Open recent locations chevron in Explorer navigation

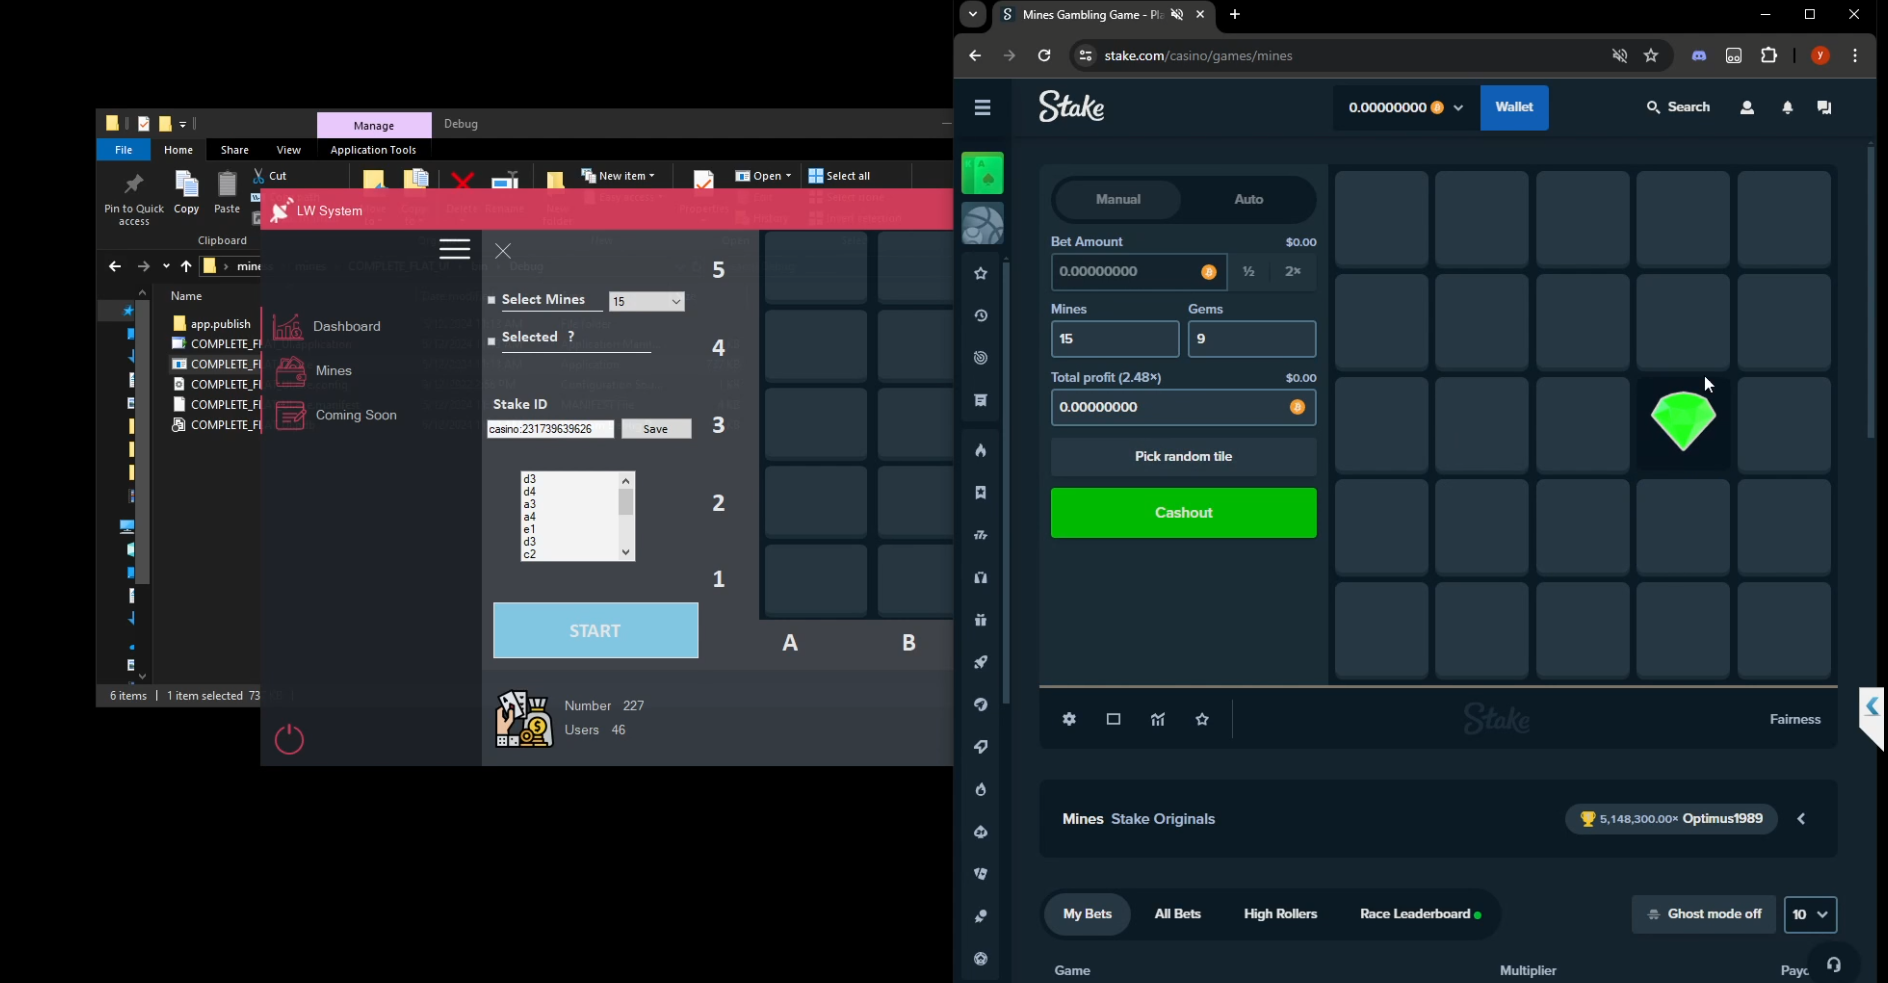click(166, 266)
